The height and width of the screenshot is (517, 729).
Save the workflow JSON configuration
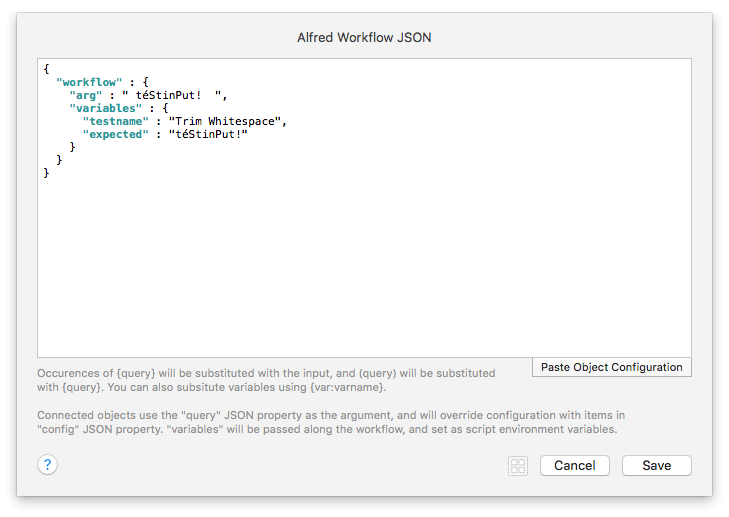tap(656, 465)
